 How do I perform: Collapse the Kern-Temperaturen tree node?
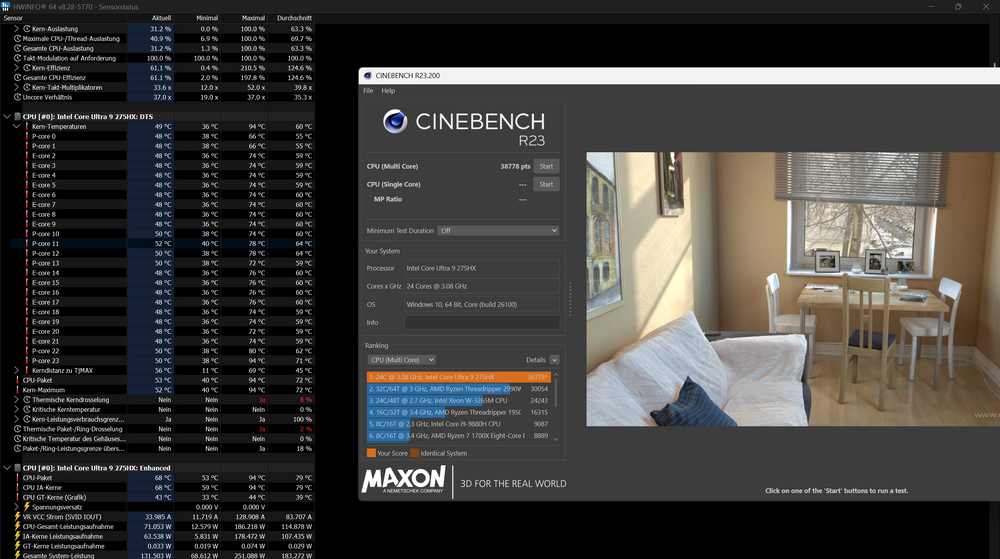tap(17, 127)
